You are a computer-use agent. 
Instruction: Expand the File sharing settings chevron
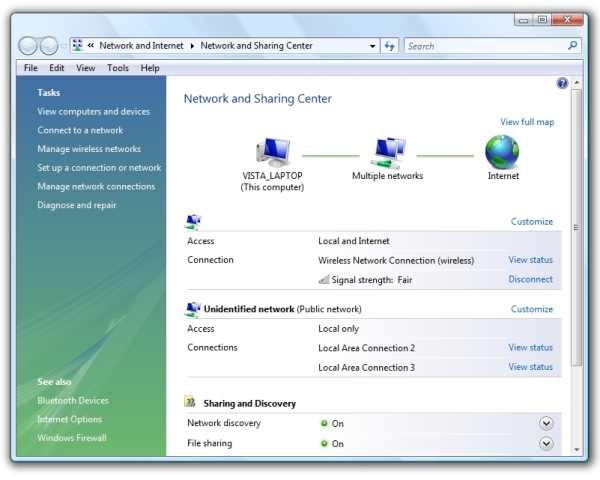[x=546, y=444]
